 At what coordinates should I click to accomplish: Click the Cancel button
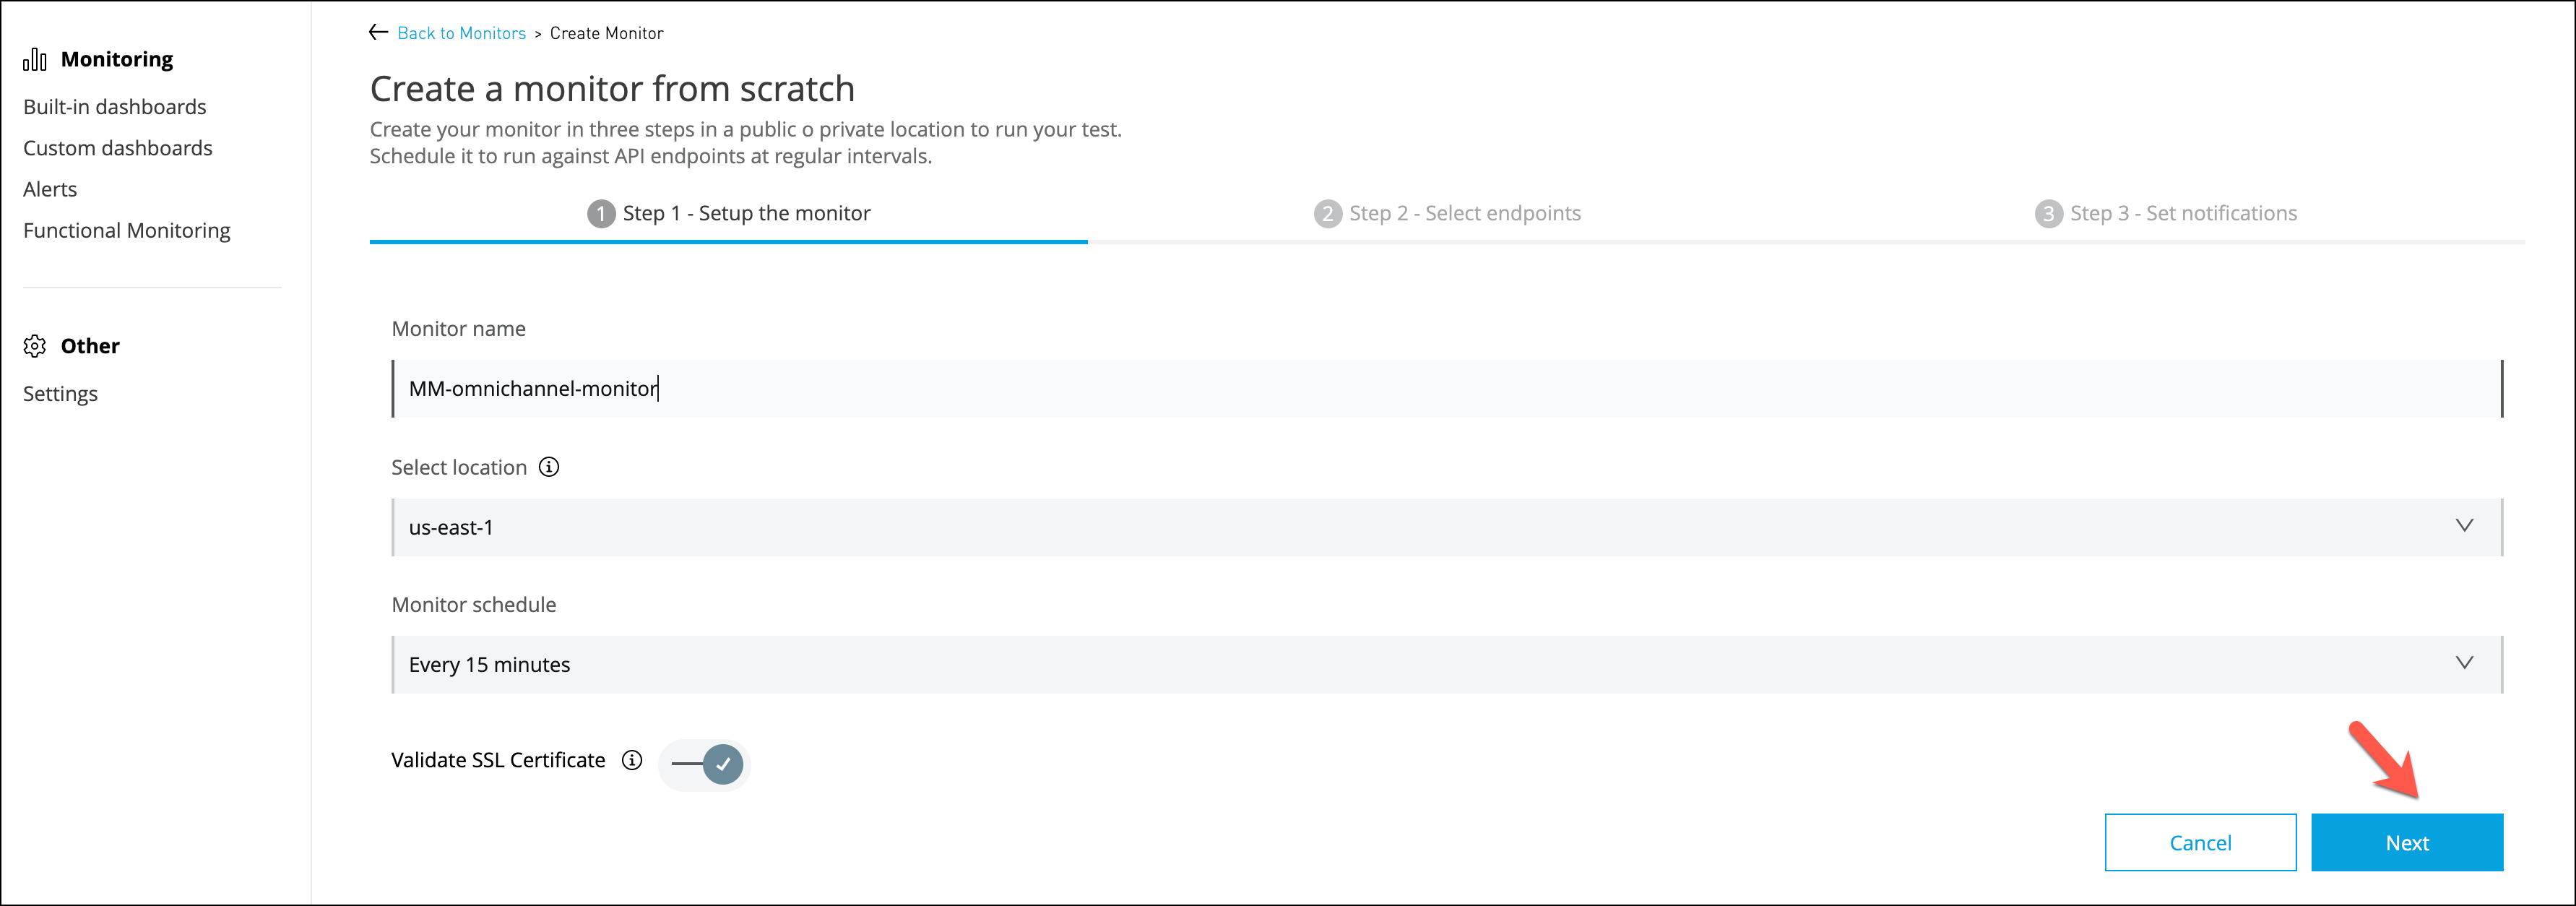tap(2200, 842)
